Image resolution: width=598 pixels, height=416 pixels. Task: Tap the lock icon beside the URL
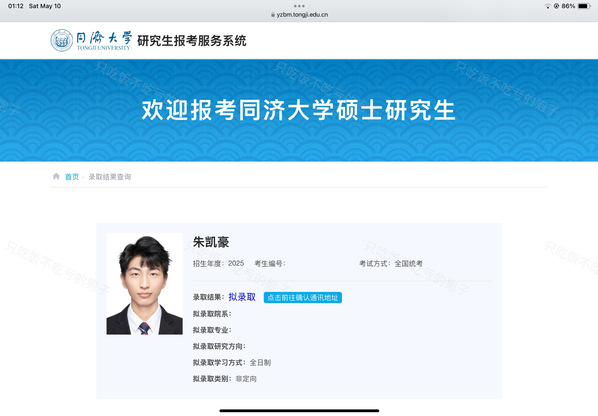point(273,14)
